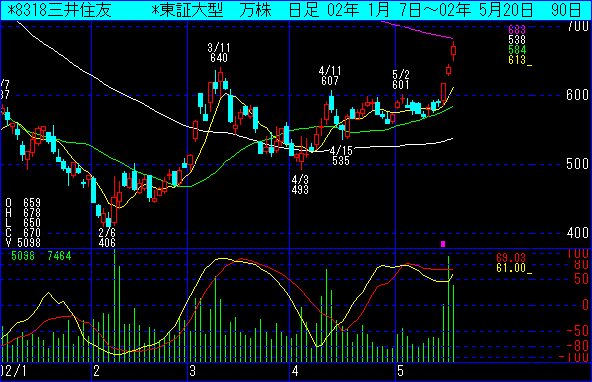Click the month 3 label on time axis

[x=193, y=371]
